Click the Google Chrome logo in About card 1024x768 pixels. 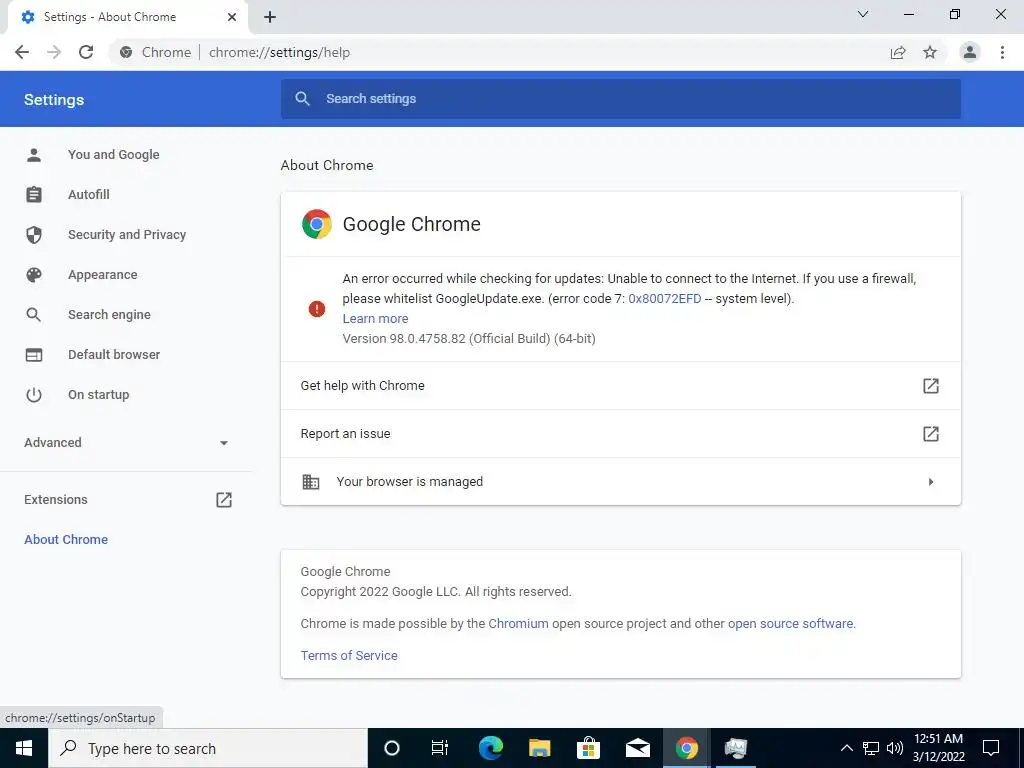[x=317, y=224]
